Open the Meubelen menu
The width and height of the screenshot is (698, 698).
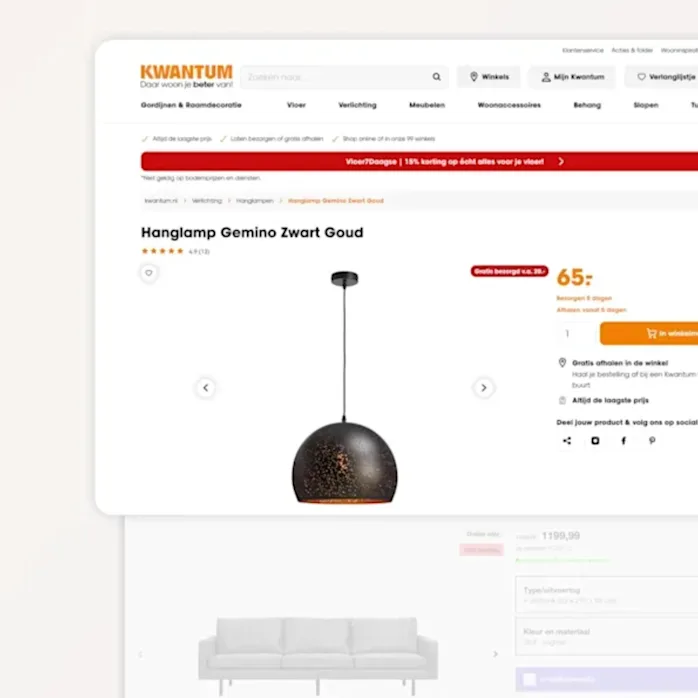point(427,105)
